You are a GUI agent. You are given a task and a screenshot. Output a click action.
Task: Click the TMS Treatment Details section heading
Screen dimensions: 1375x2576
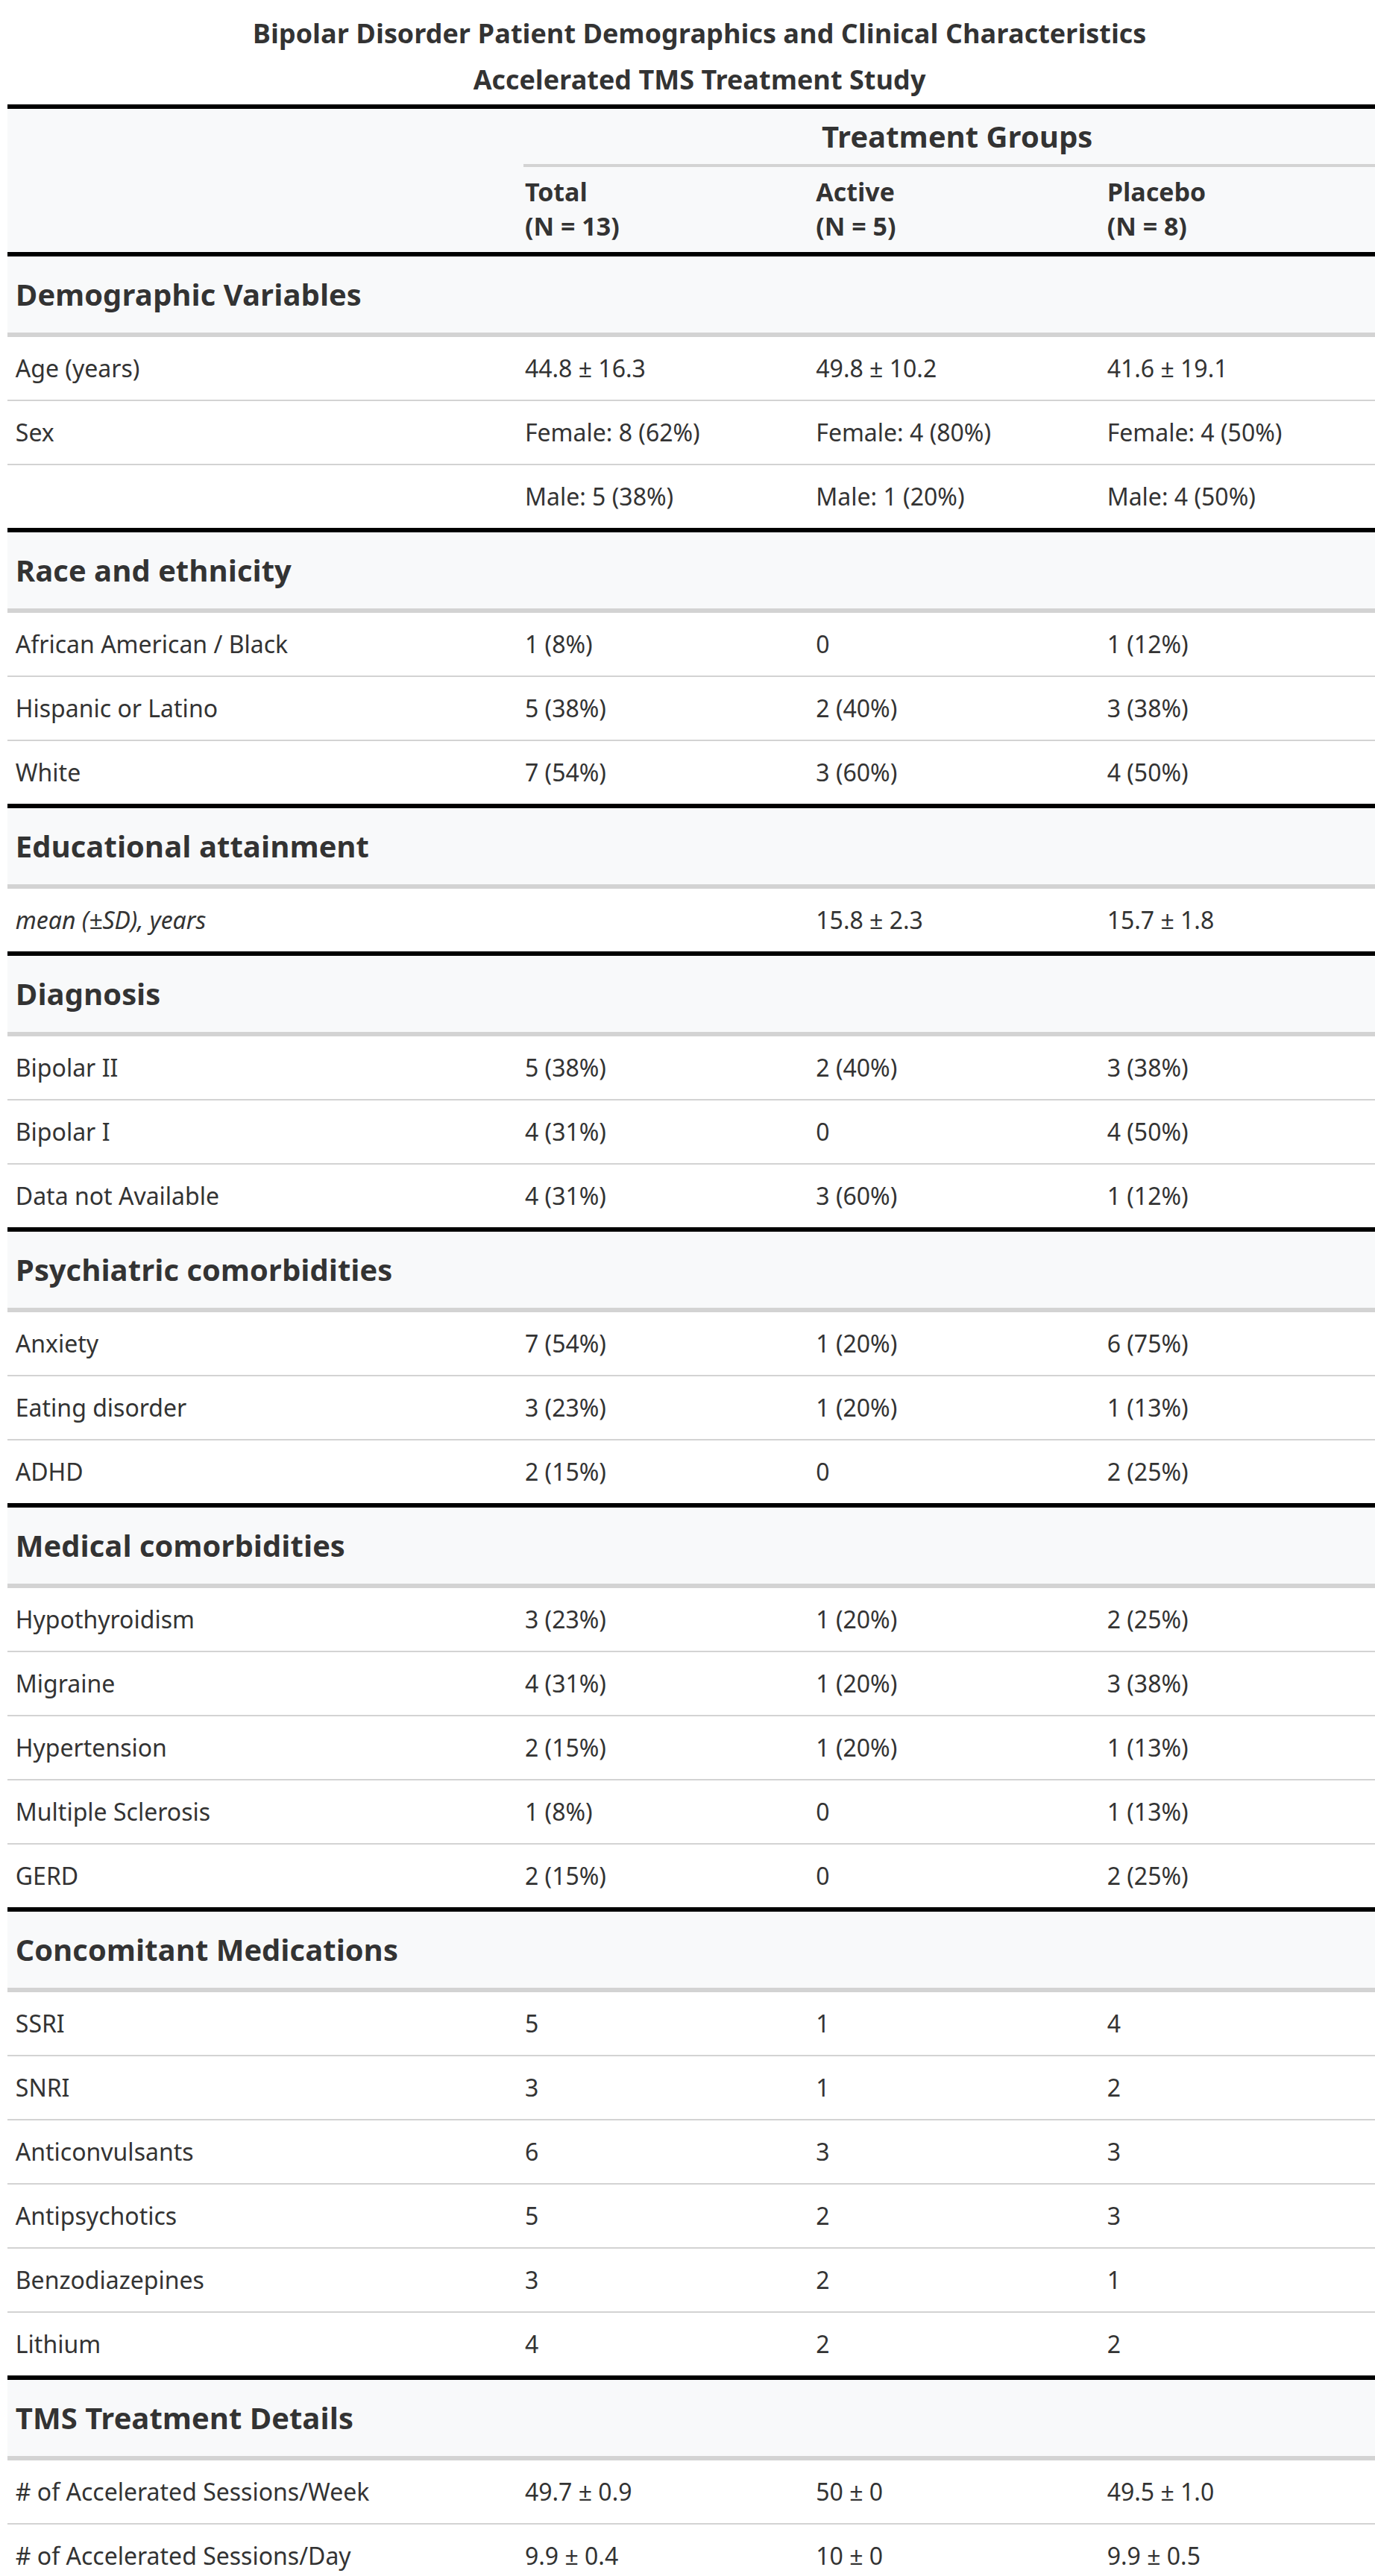click(184, 2419)
